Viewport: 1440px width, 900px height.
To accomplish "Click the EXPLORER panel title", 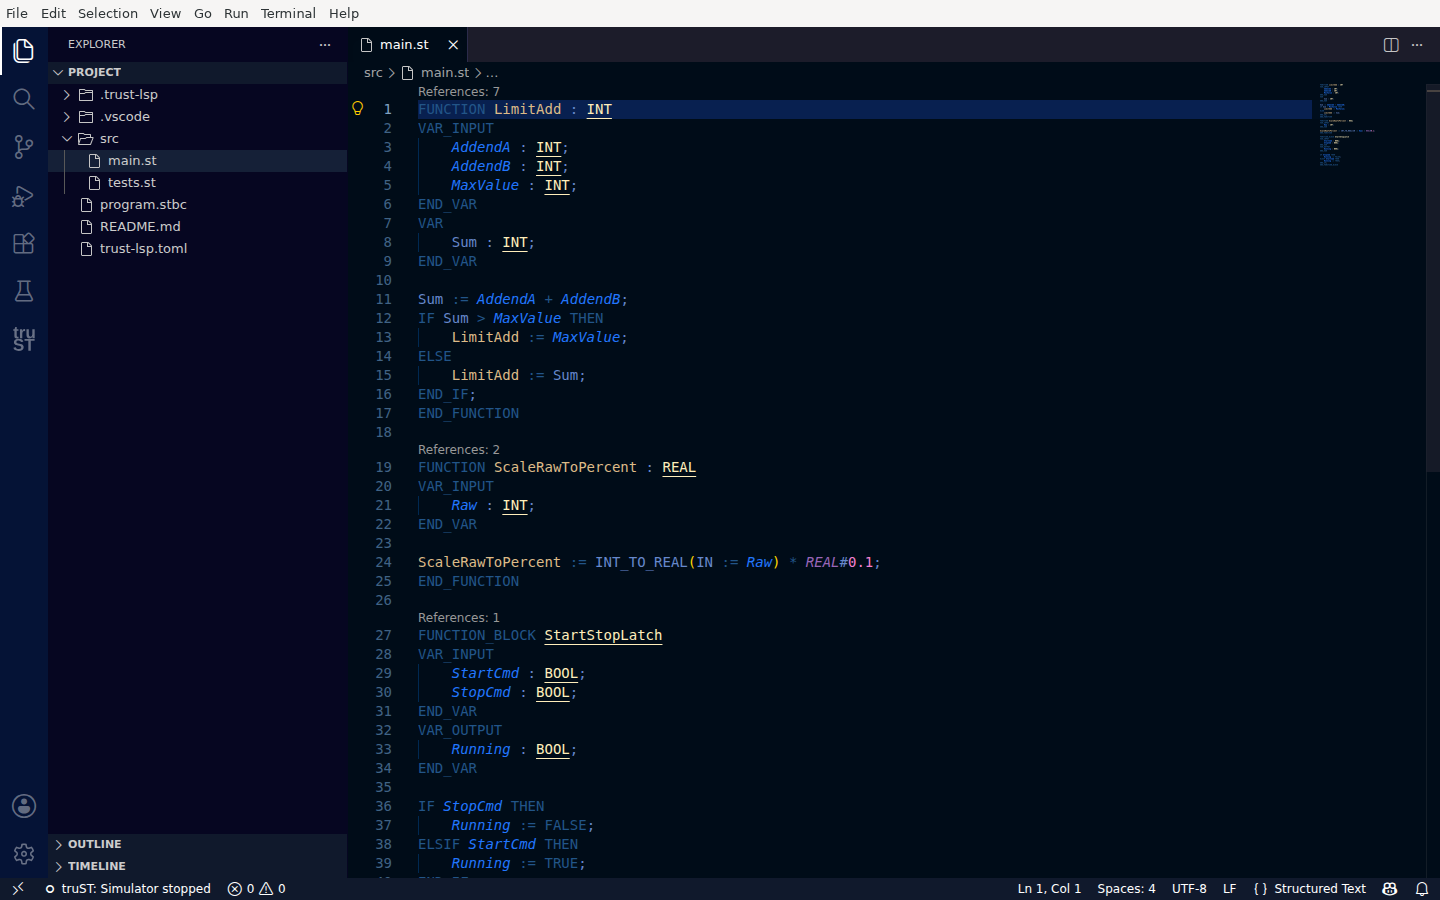I will coord(97,44).
